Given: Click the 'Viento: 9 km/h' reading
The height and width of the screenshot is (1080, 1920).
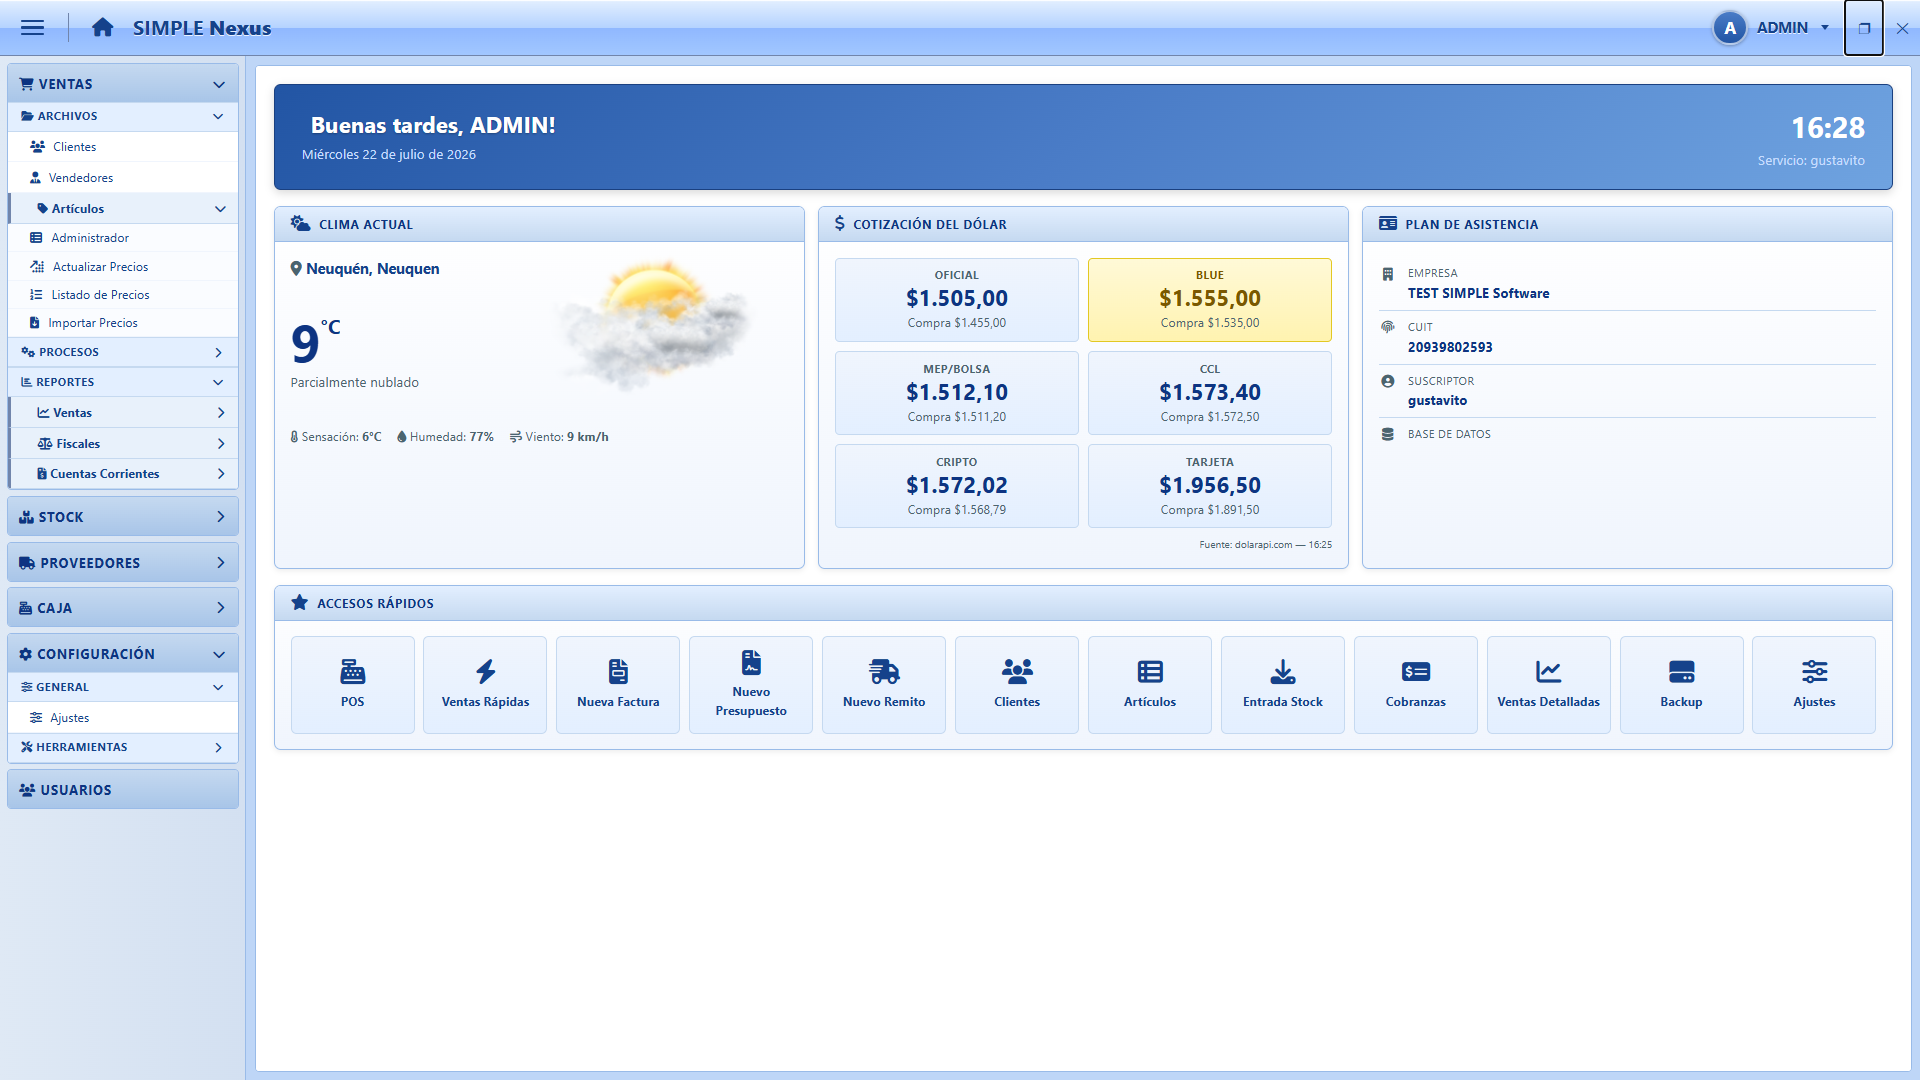Looking at the screenshot, I should [x=559, y=437].
